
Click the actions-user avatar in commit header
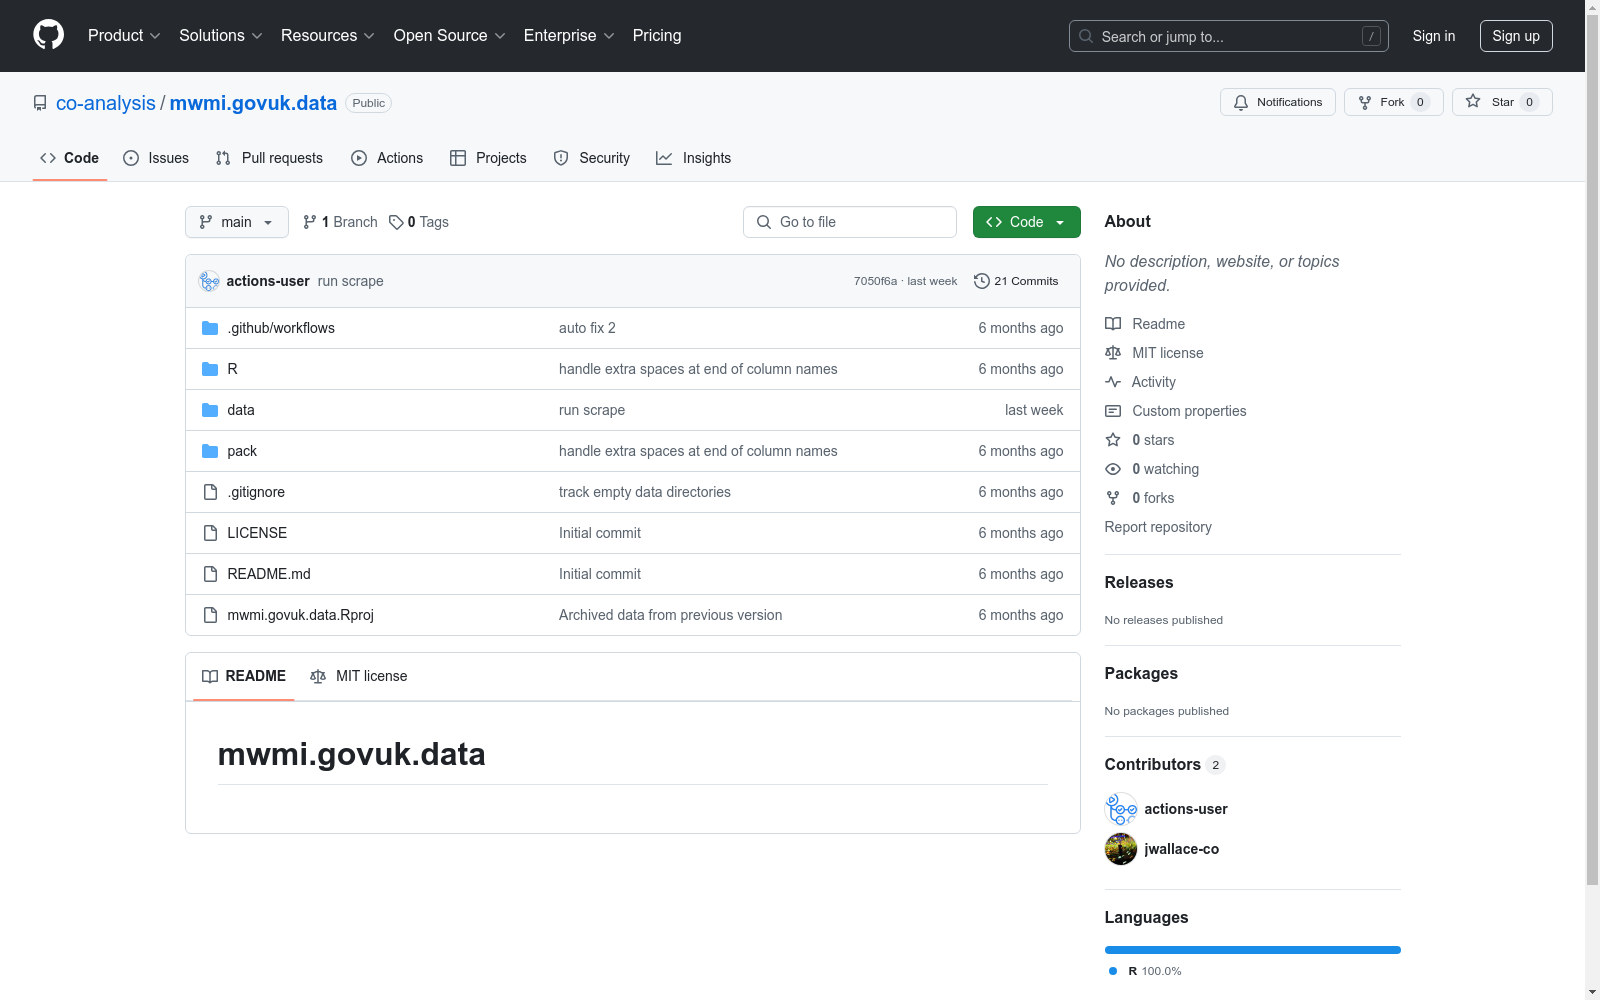pos(209,281)
